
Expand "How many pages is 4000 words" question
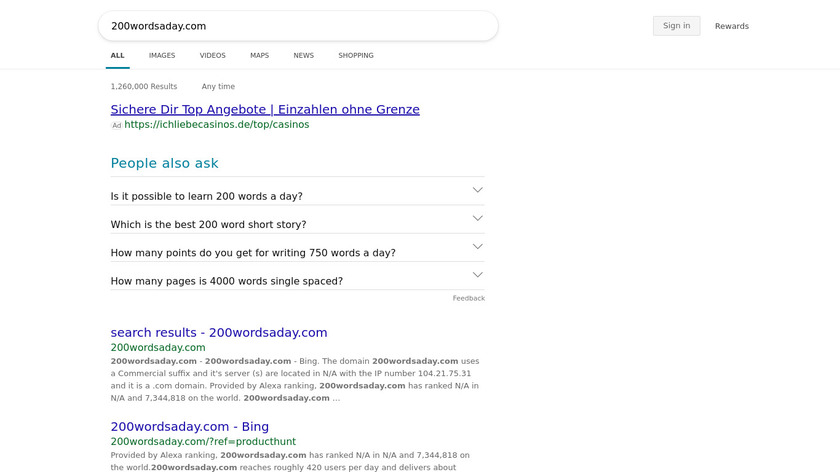coord(297,281)
